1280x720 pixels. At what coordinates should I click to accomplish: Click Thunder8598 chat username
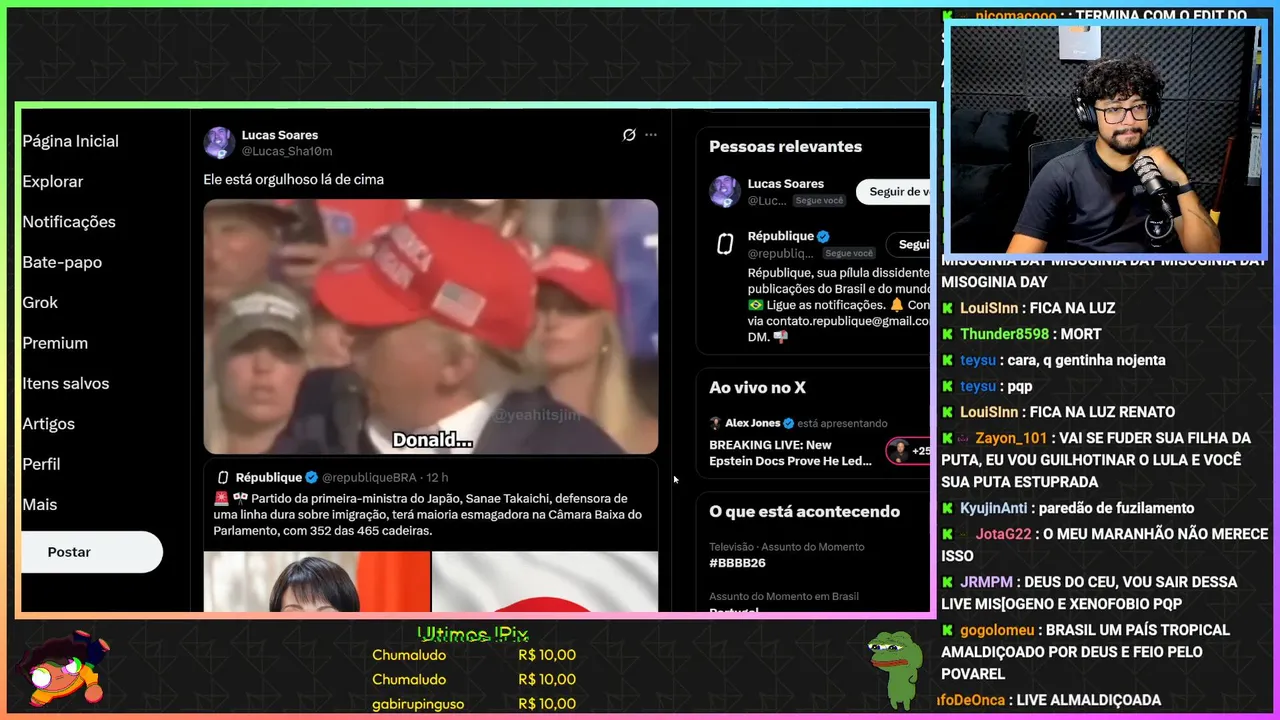pyautogui.click(x=1004, y=334)
